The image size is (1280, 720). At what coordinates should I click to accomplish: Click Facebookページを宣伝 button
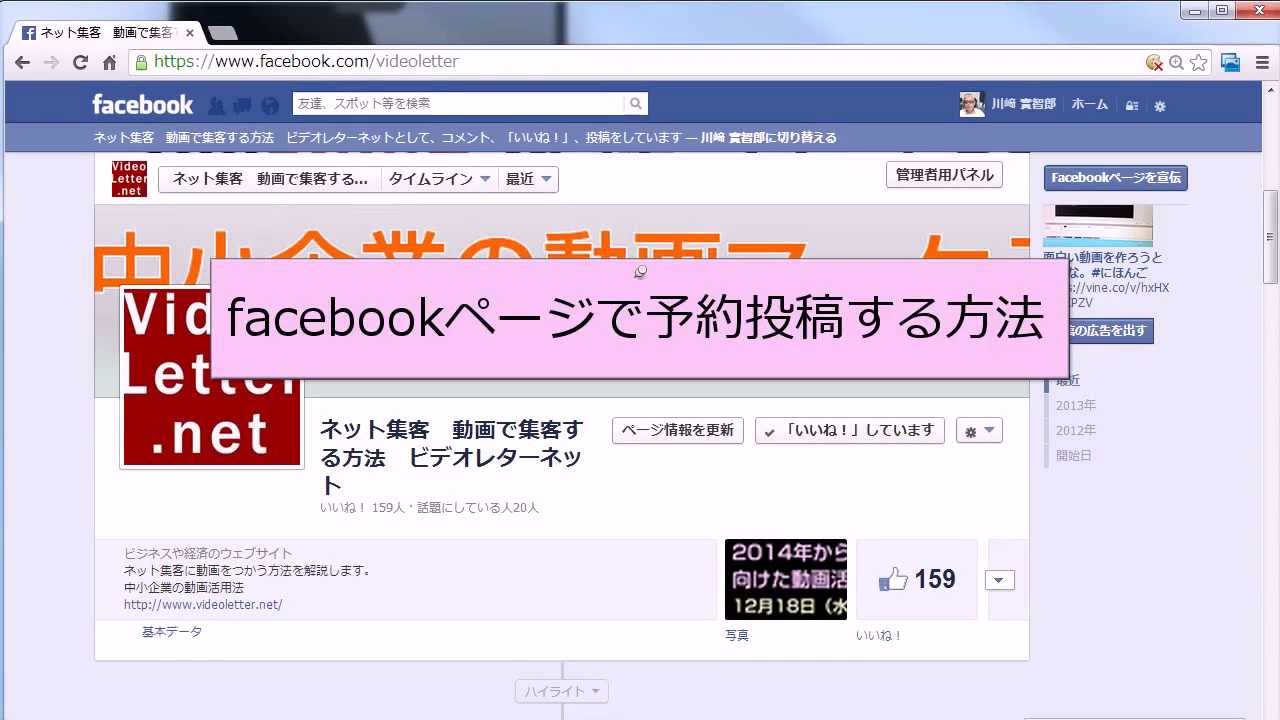tap(1116, 178)
